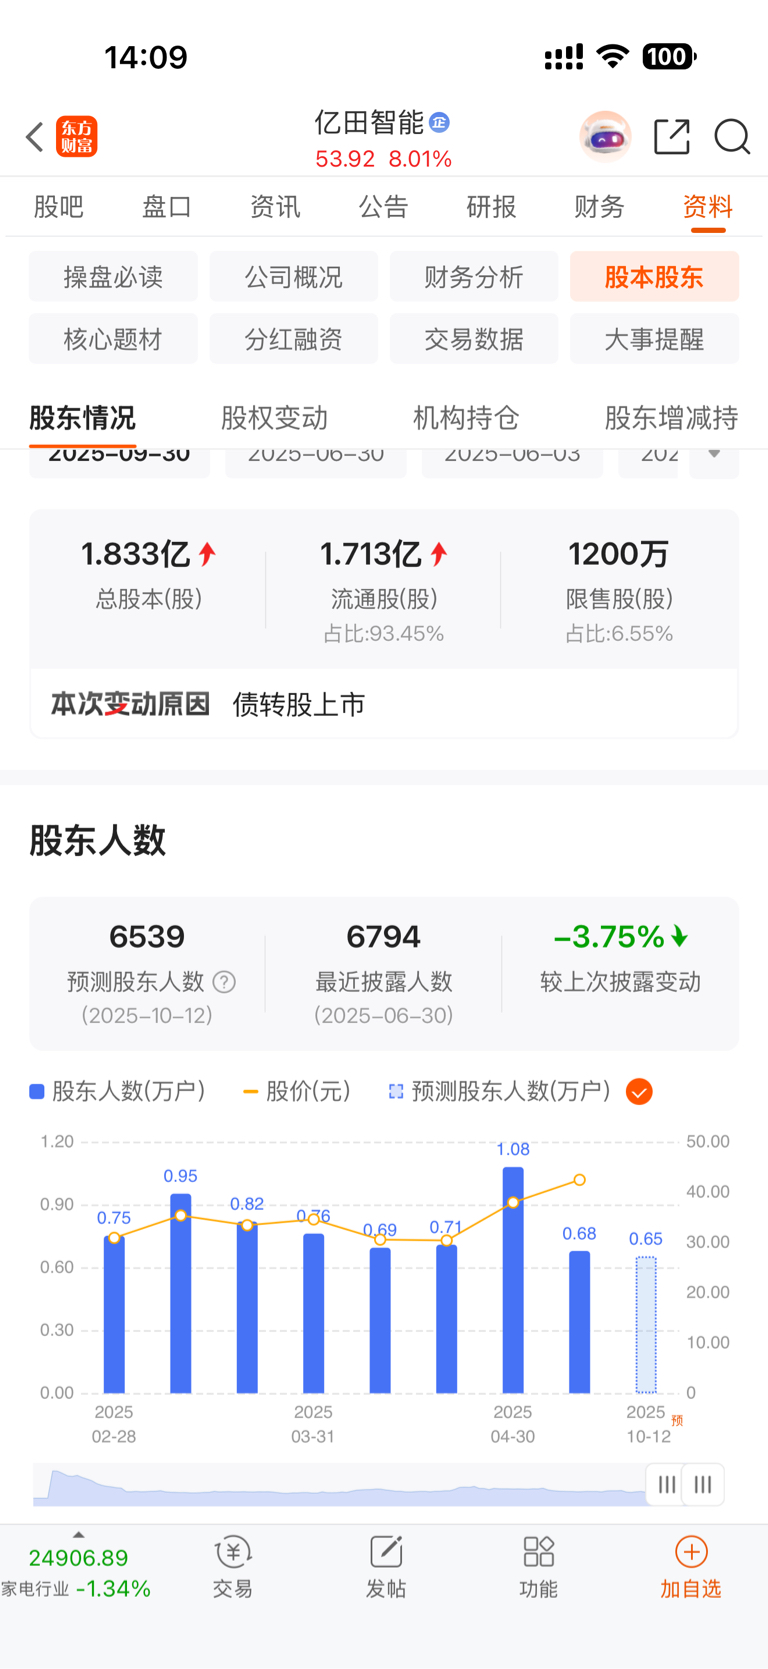Viewport: 768px width, 1669px height.
Task: Open 公司概况 section
Action: (294, 277)
